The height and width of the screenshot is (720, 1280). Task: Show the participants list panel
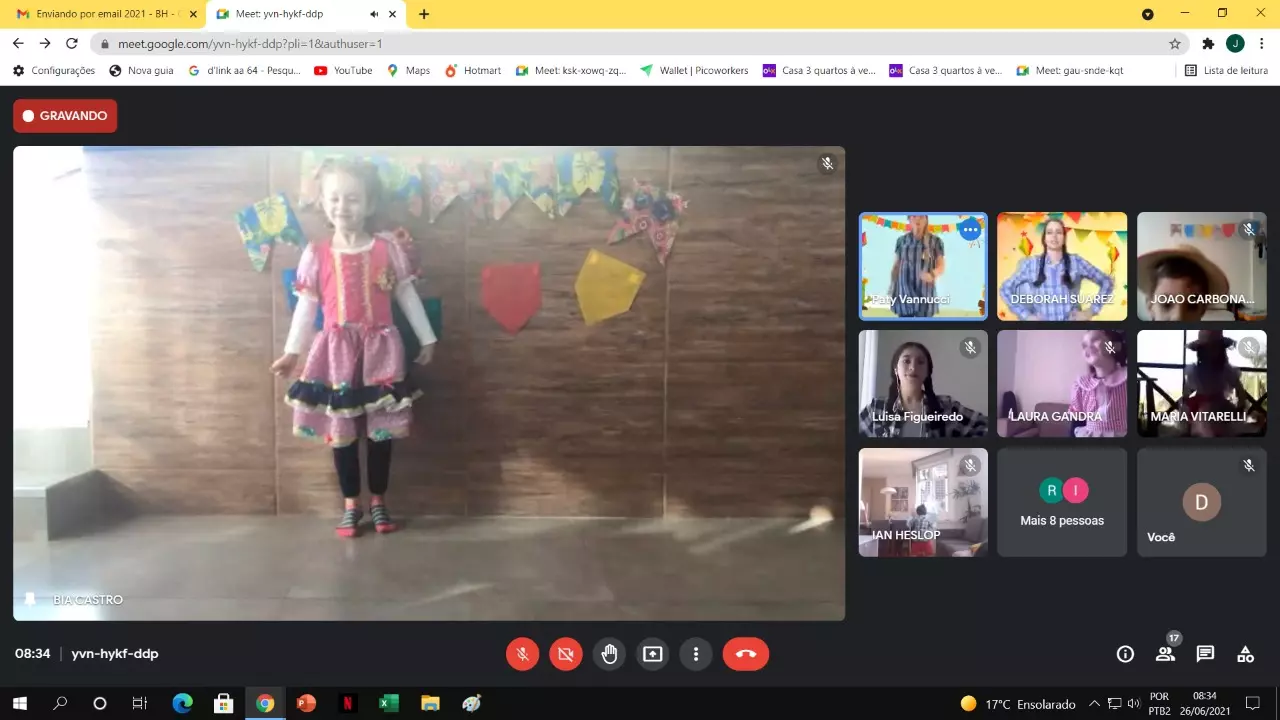1165,654
